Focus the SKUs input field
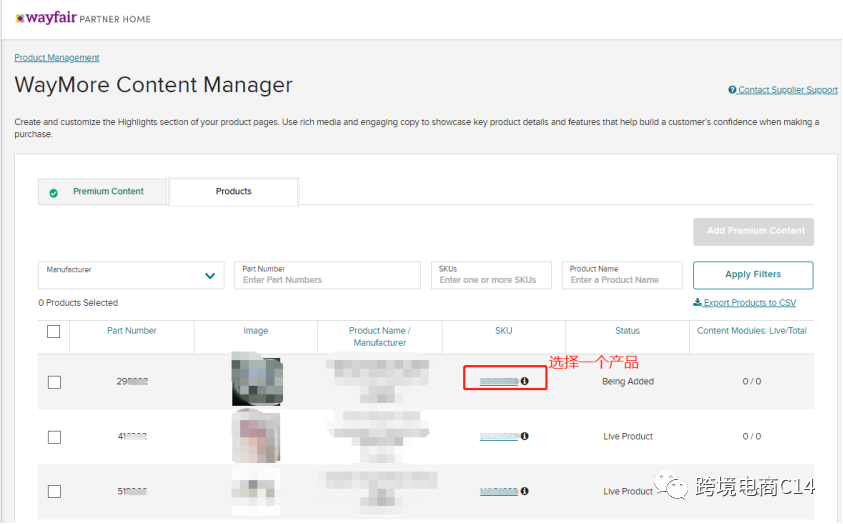This screenshot has height=524, width=843. (x=491, y=275)
